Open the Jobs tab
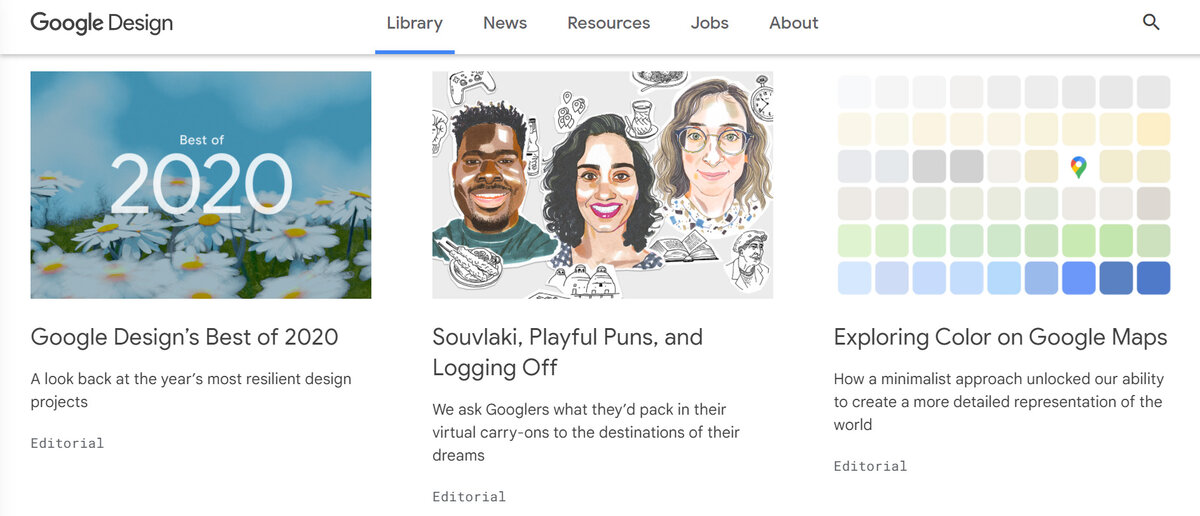 tap(710, 23)
